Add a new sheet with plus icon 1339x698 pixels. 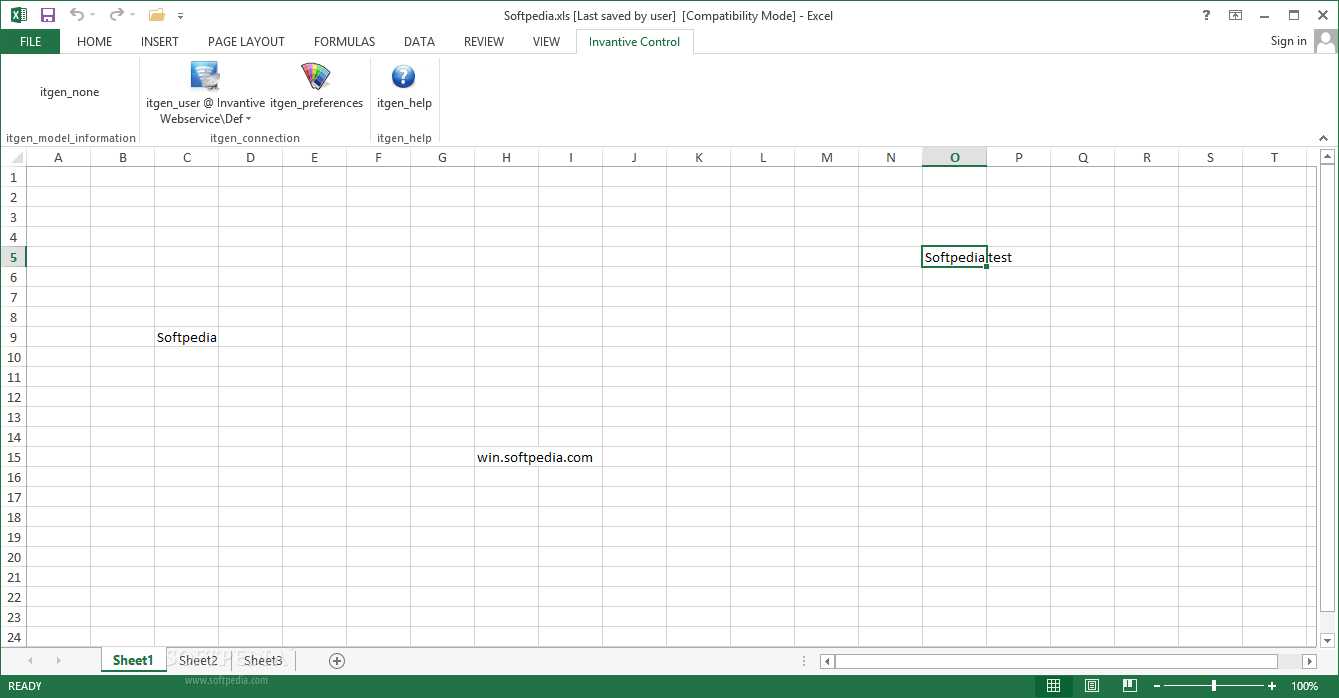click(x=337, y=660)
